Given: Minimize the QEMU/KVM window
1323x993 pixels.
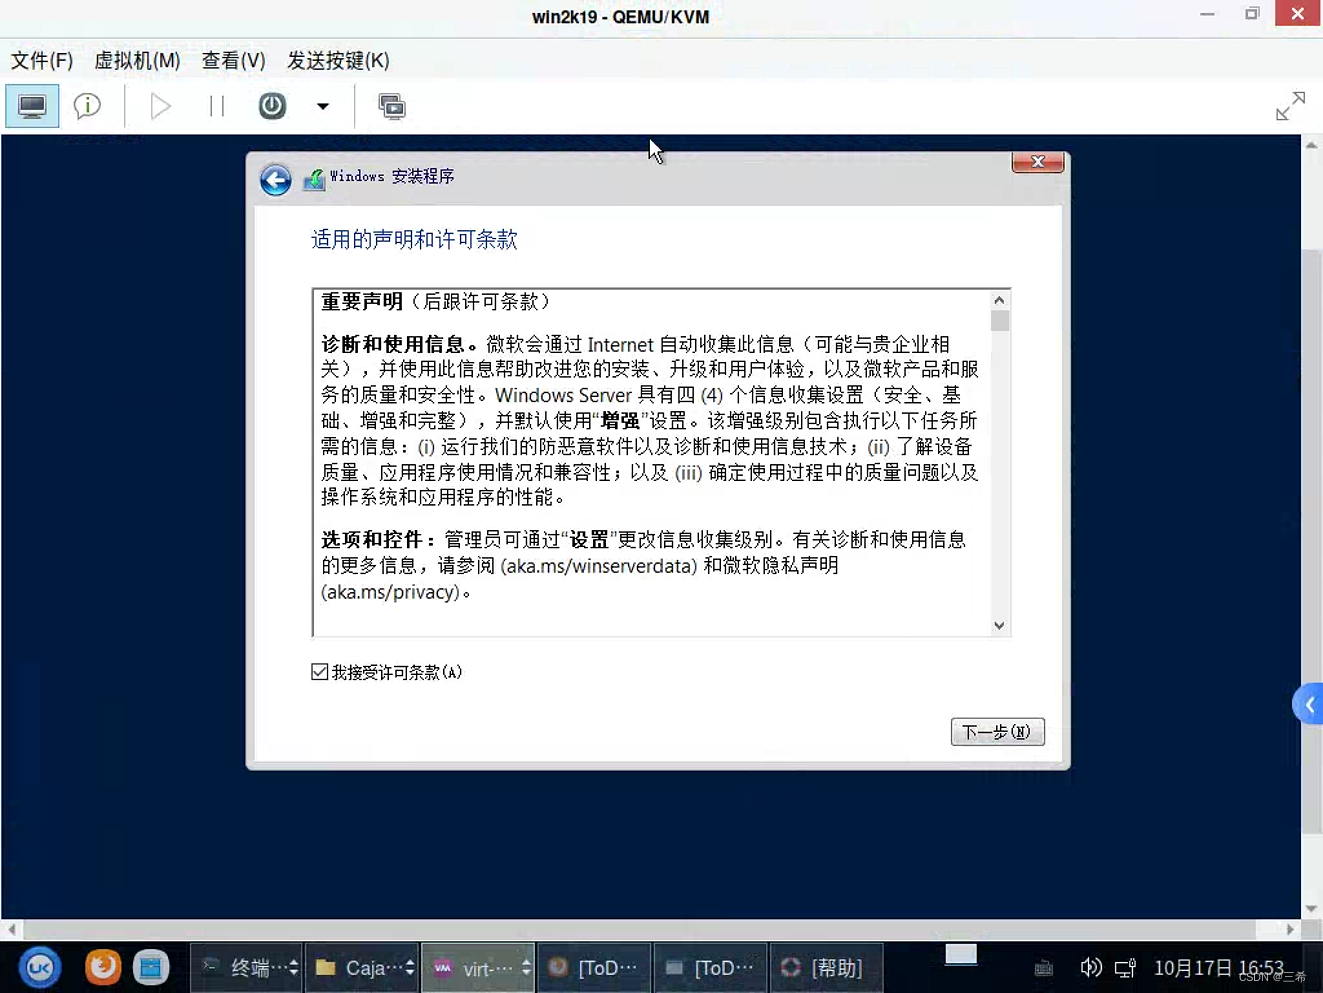Looking at the screenshot, I should tap(1207, 14).
